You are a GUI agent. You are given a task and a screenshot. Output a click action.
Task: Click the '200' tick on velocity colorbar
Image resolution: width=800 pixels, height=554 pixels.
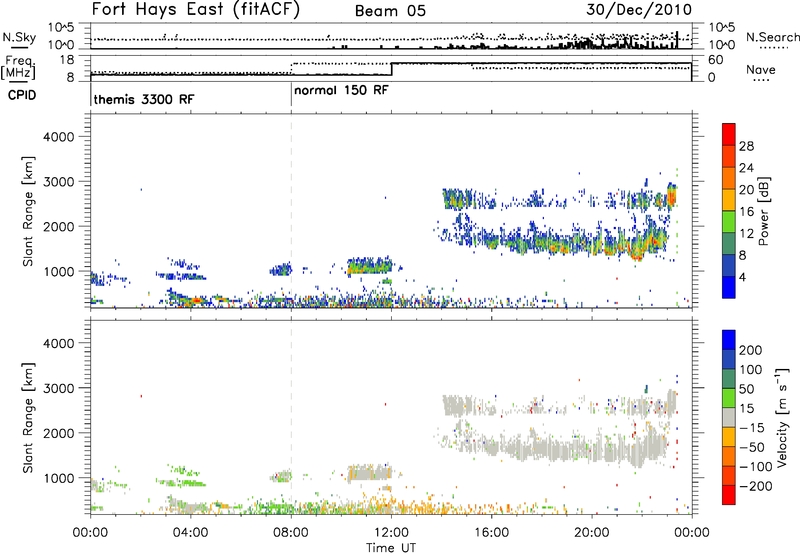751,350
